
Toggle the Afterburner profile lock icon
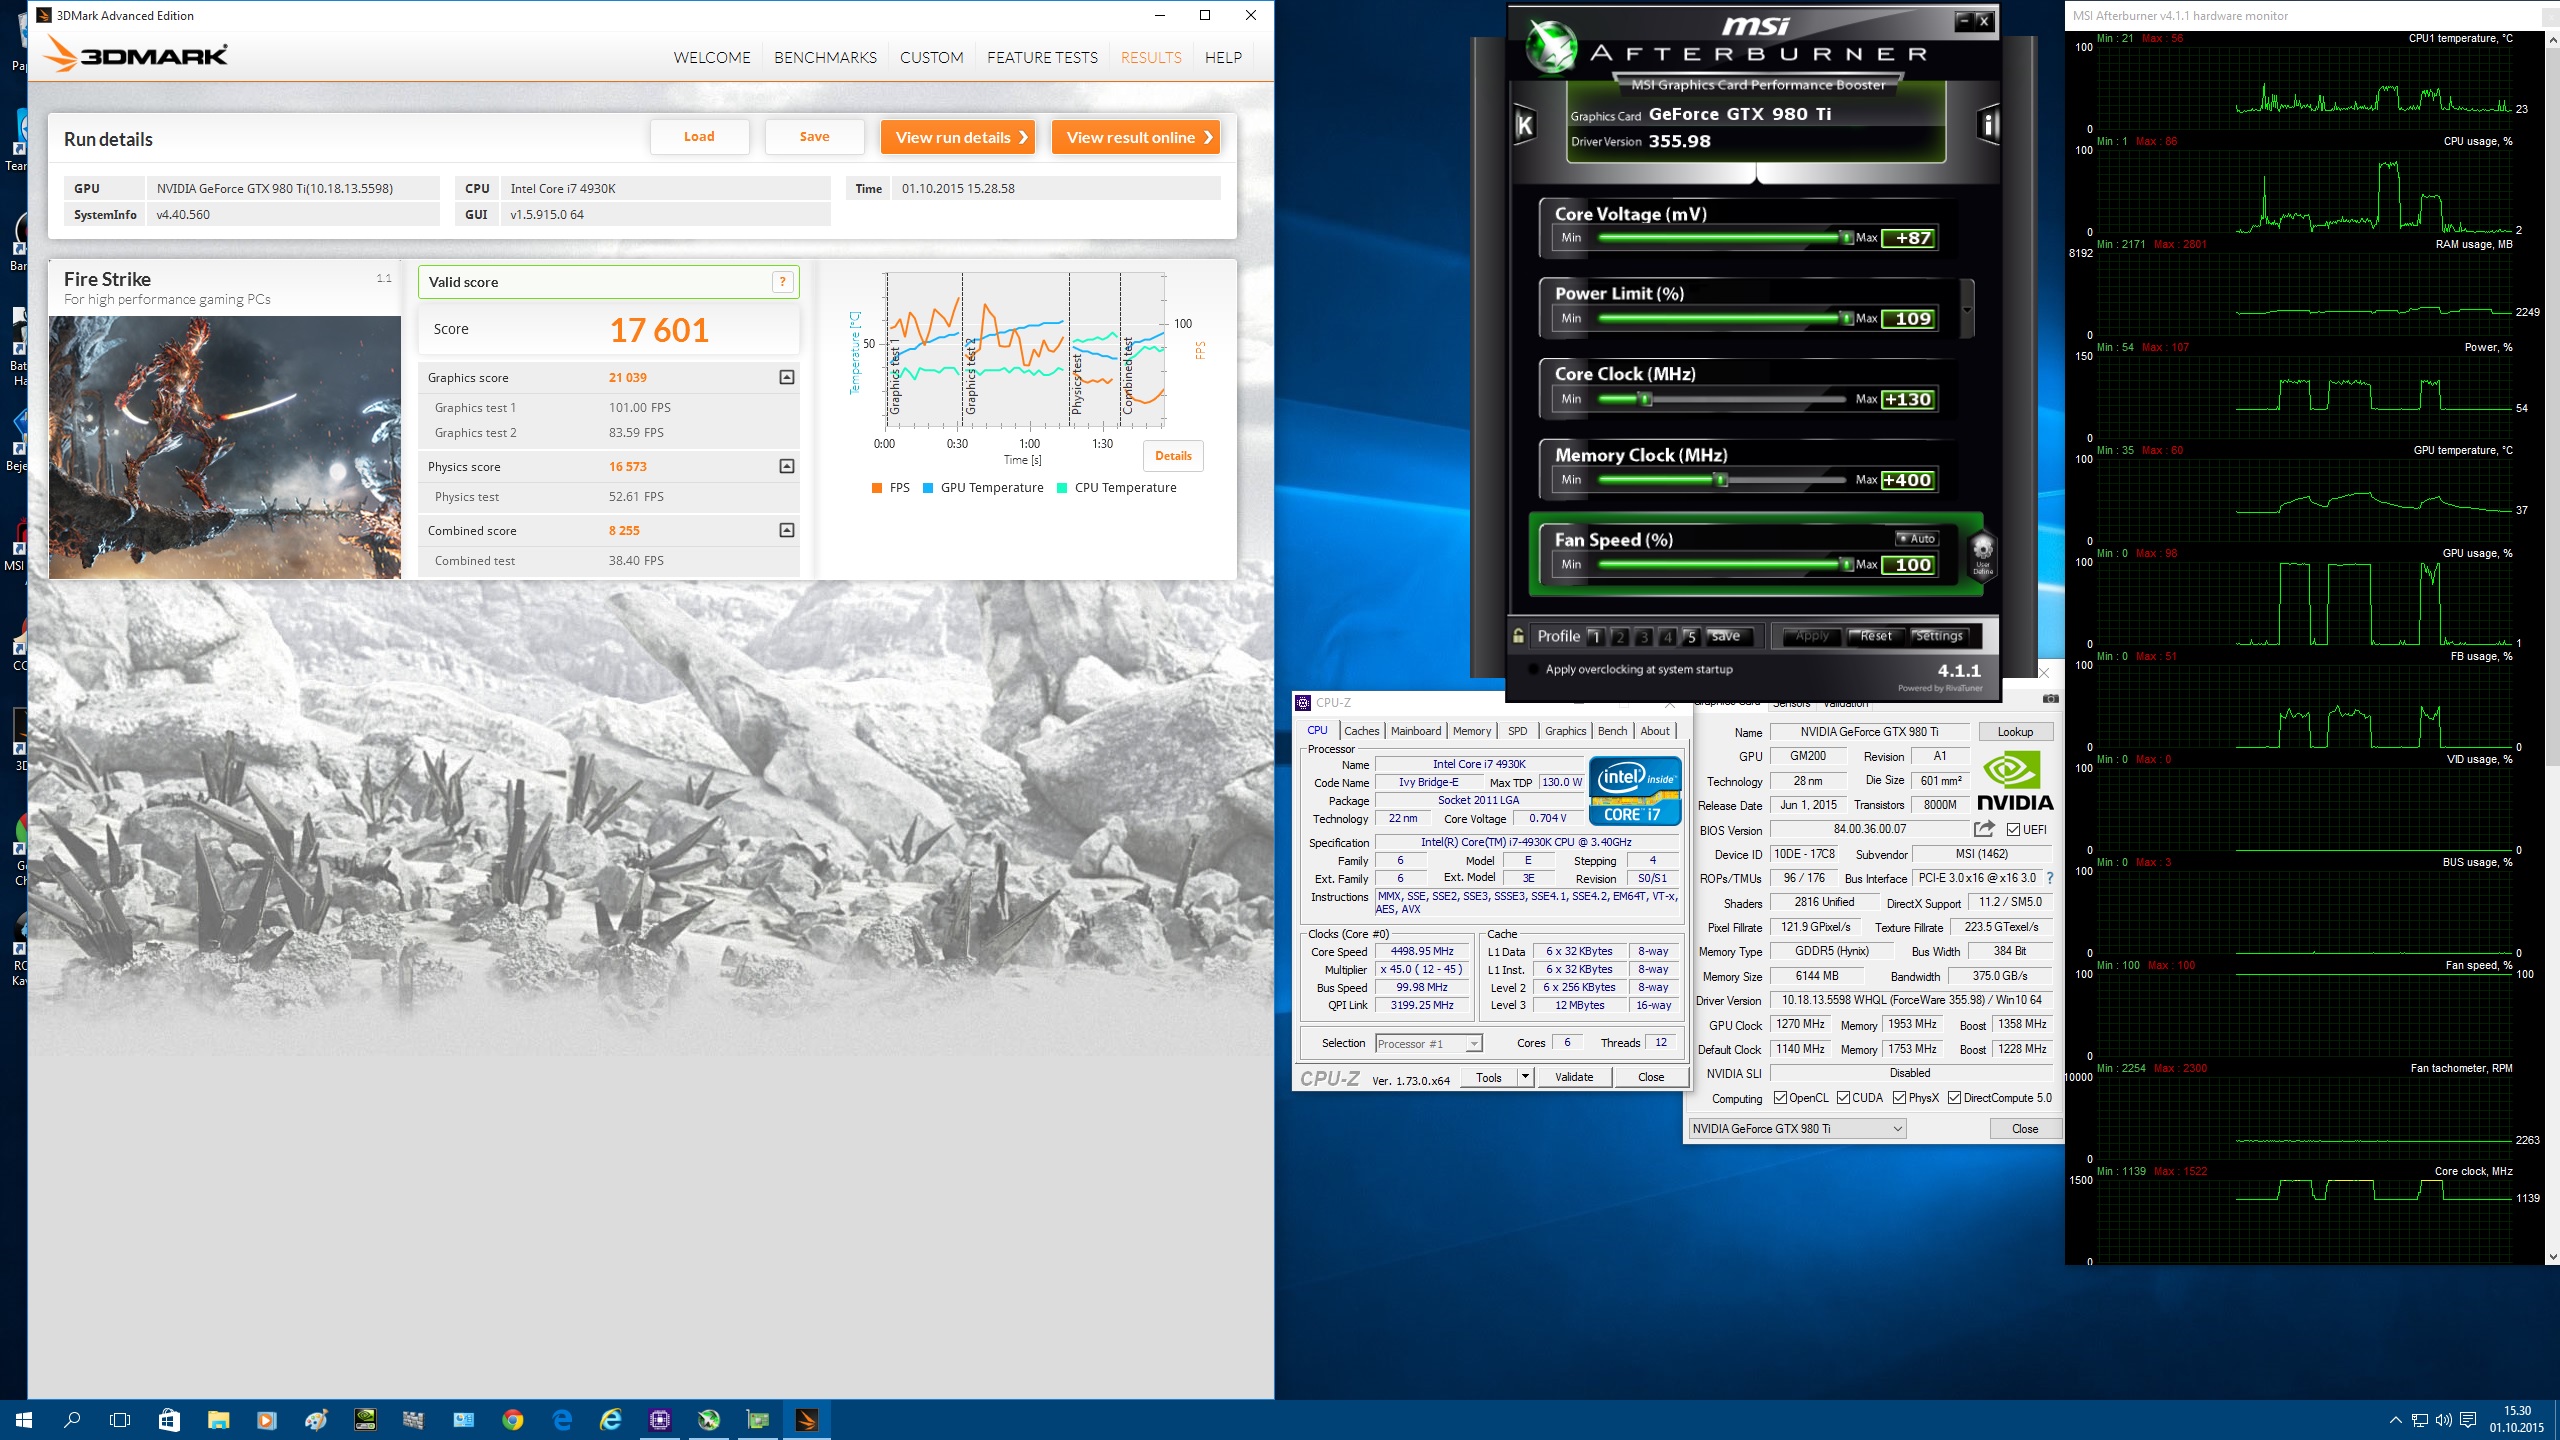[1518, 636]
